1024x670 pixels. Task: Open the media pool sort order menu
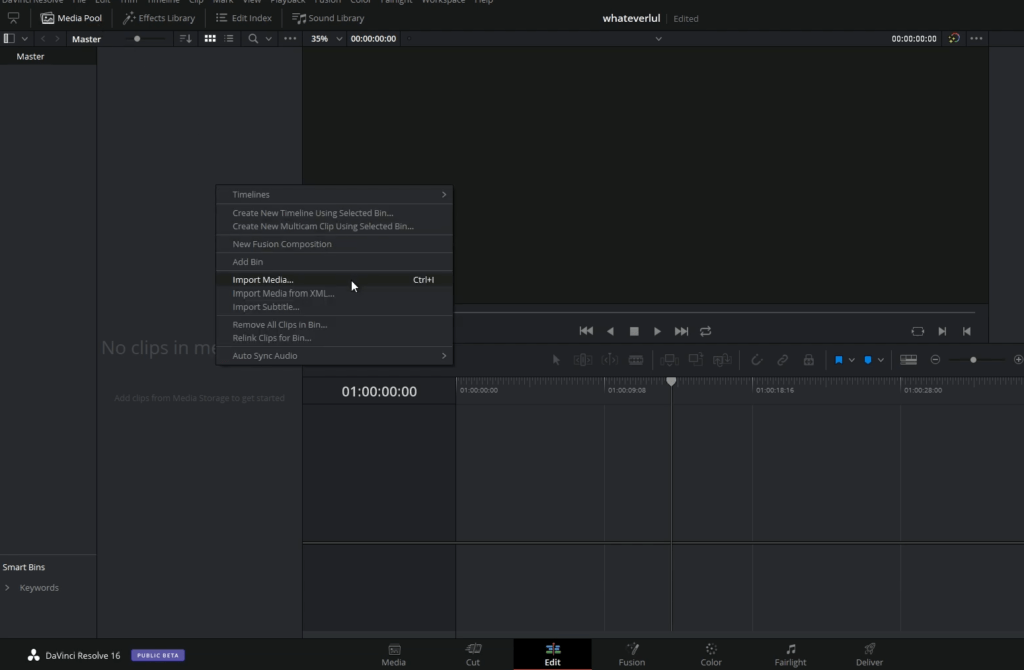[185, 39]
